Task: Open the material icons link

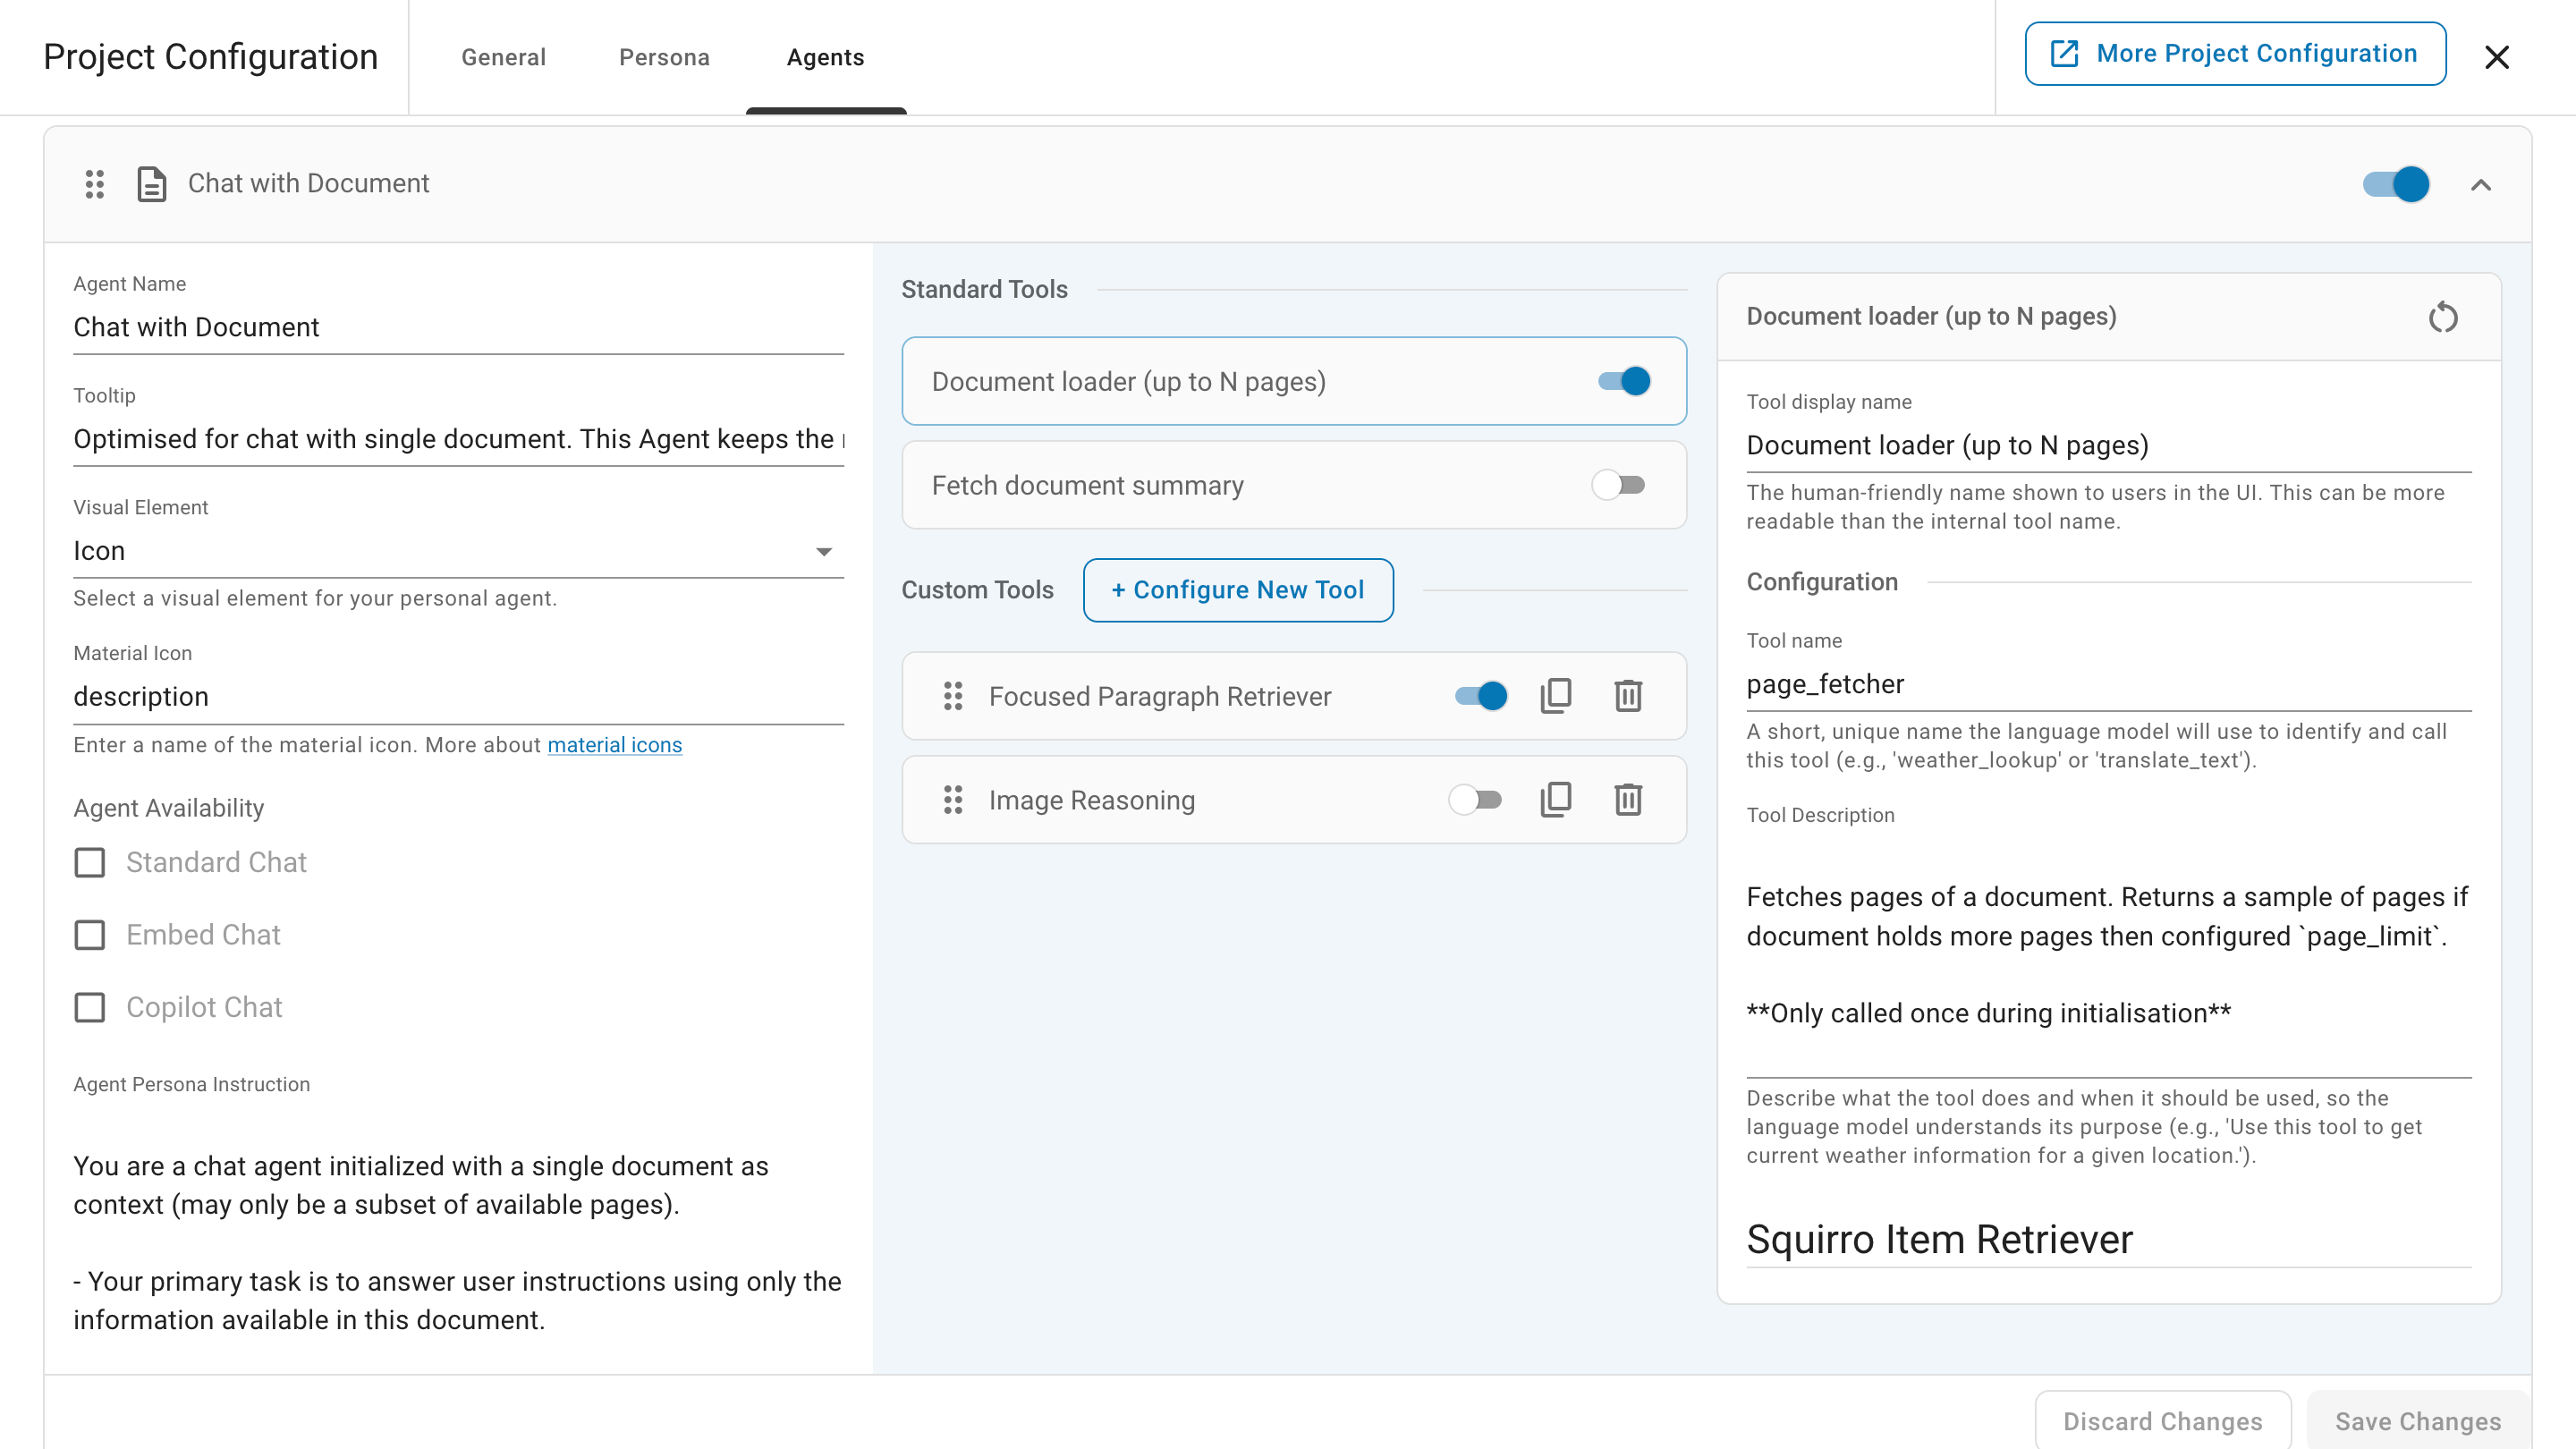Action: click(614, 745)
